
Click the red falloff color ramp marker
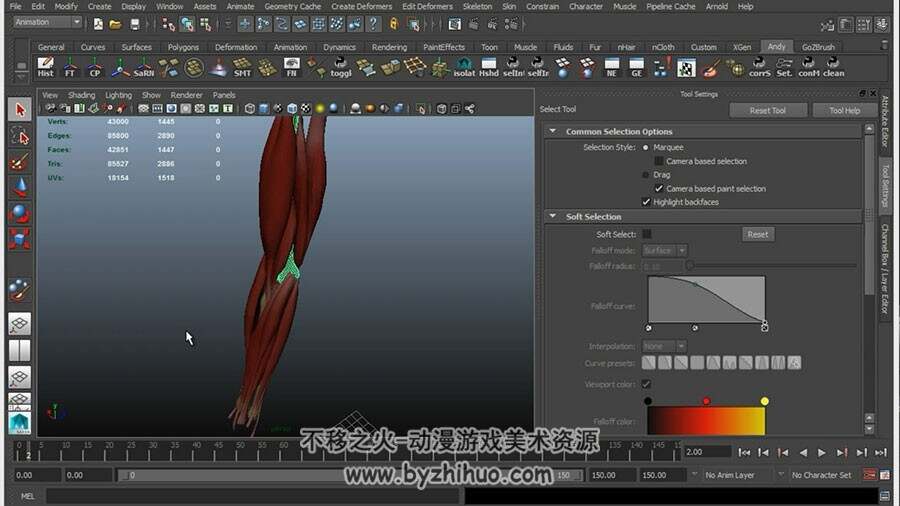[707, 401]
